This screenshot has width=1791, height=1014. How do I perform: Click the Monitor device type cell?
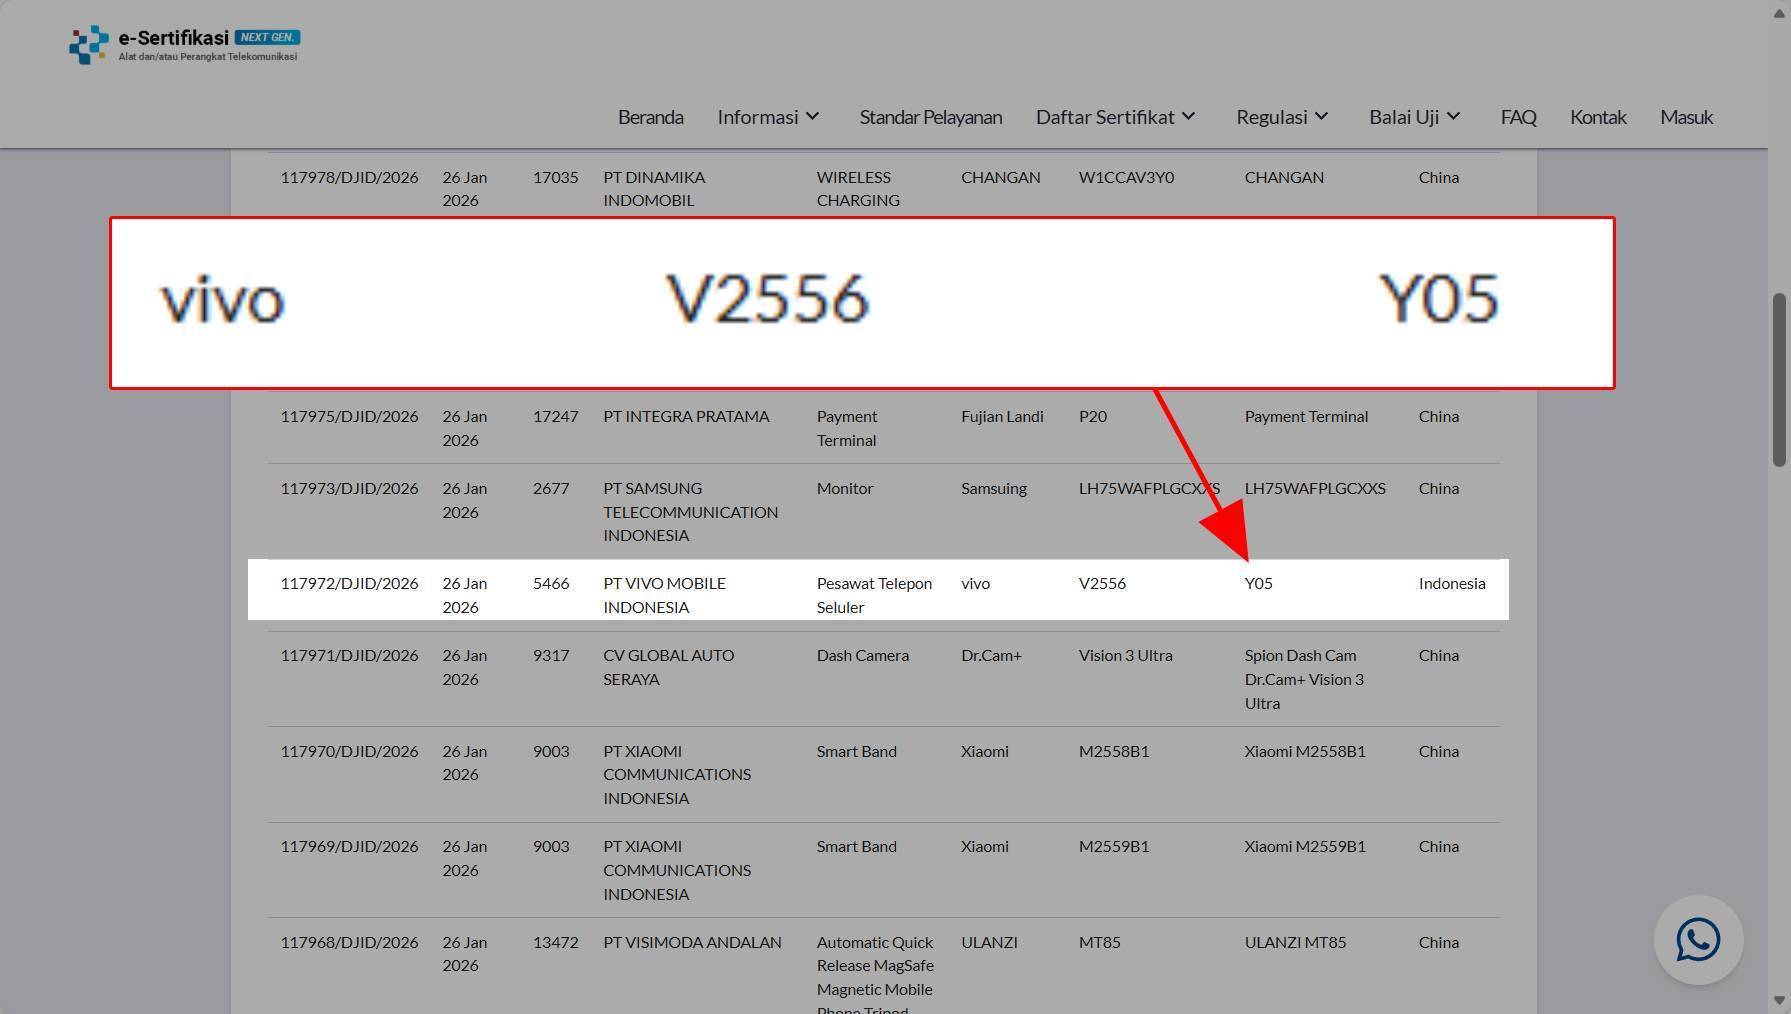[845, 488]
